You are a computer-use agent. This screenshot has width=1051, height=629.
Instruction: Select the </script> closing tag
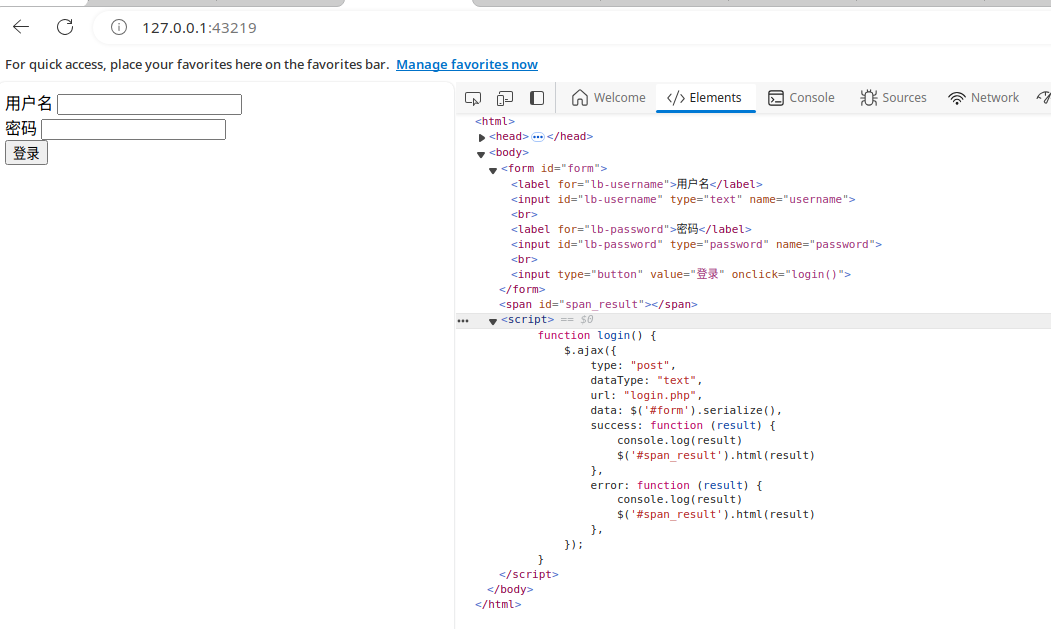(x=528, y=574)
